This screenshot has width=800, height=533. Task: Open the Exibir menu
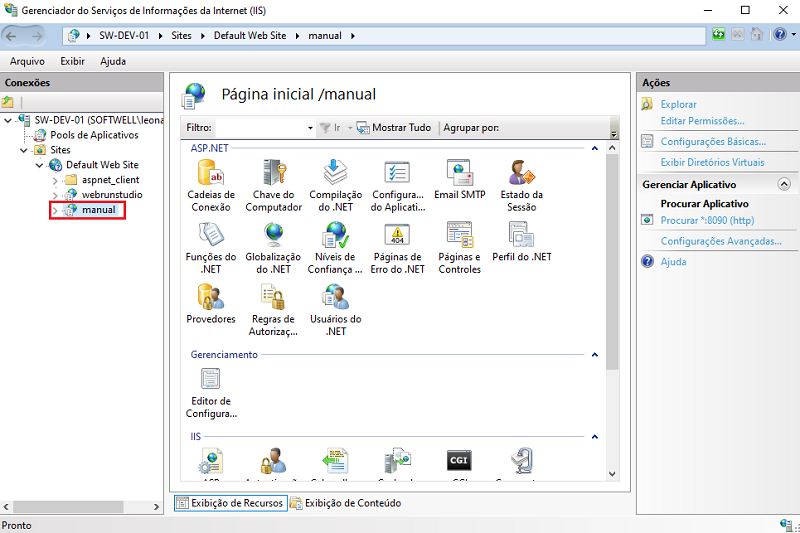coord(72,61)
